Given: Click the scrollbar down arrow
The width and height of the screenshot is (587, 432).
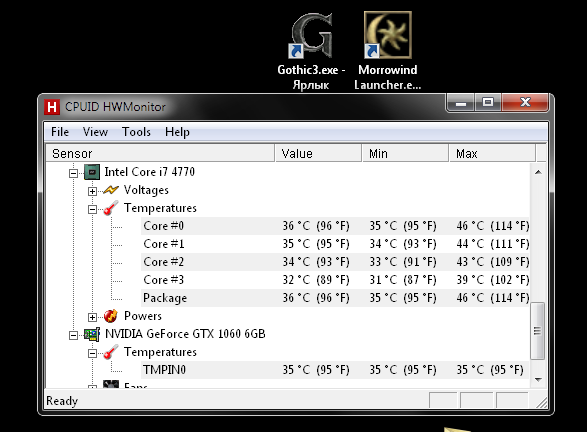Looking at the screenshot, I should click(538, 380).
